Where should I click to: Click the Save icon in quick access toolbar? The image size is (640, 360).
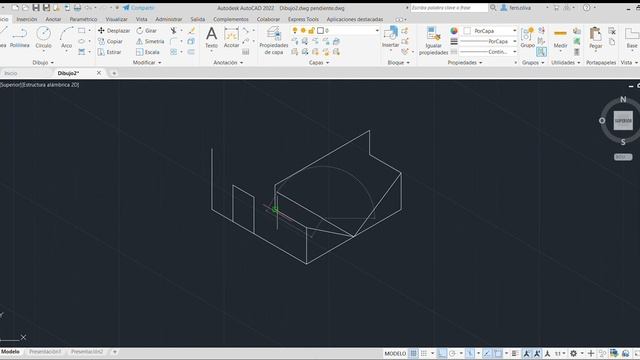36,8
